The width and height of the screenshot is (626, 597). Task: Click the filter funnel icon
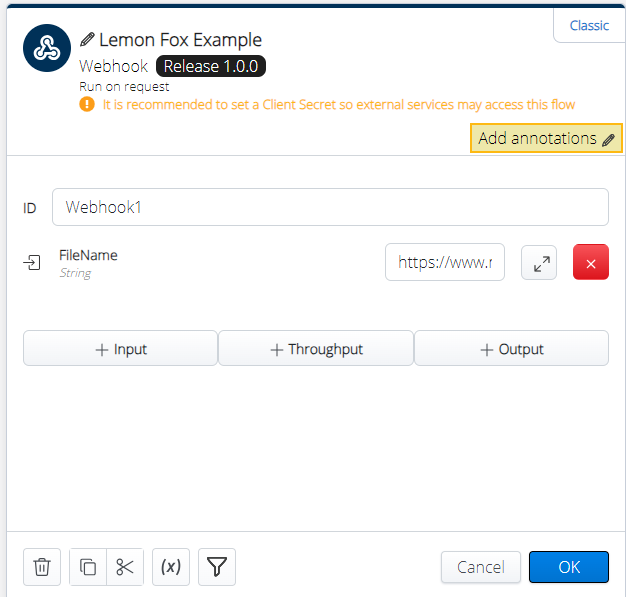click(x=217, y=567)
